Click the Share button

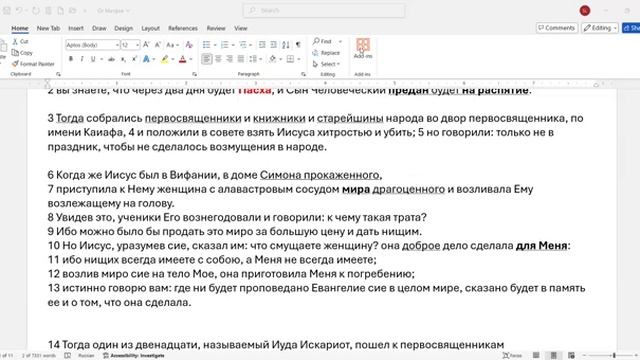point(631,28)
